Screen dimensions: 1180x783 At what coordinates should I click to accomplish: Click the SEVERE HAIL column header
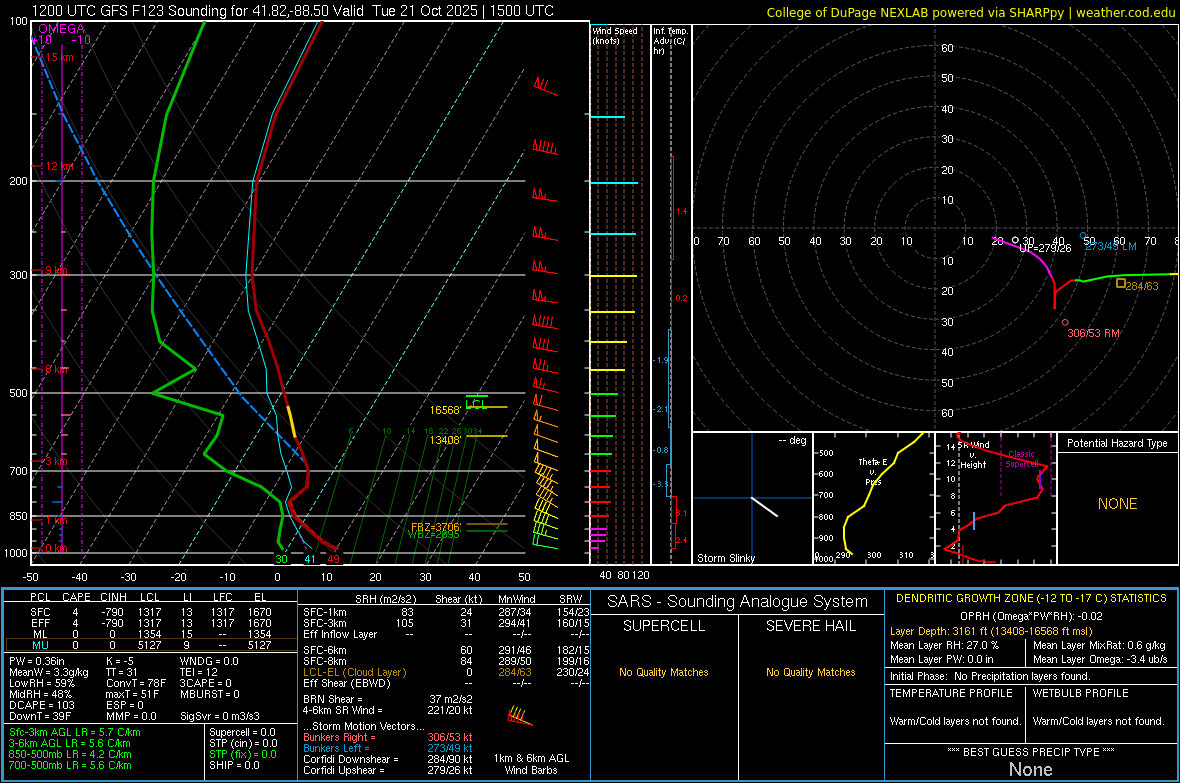[x=810, y=626]
